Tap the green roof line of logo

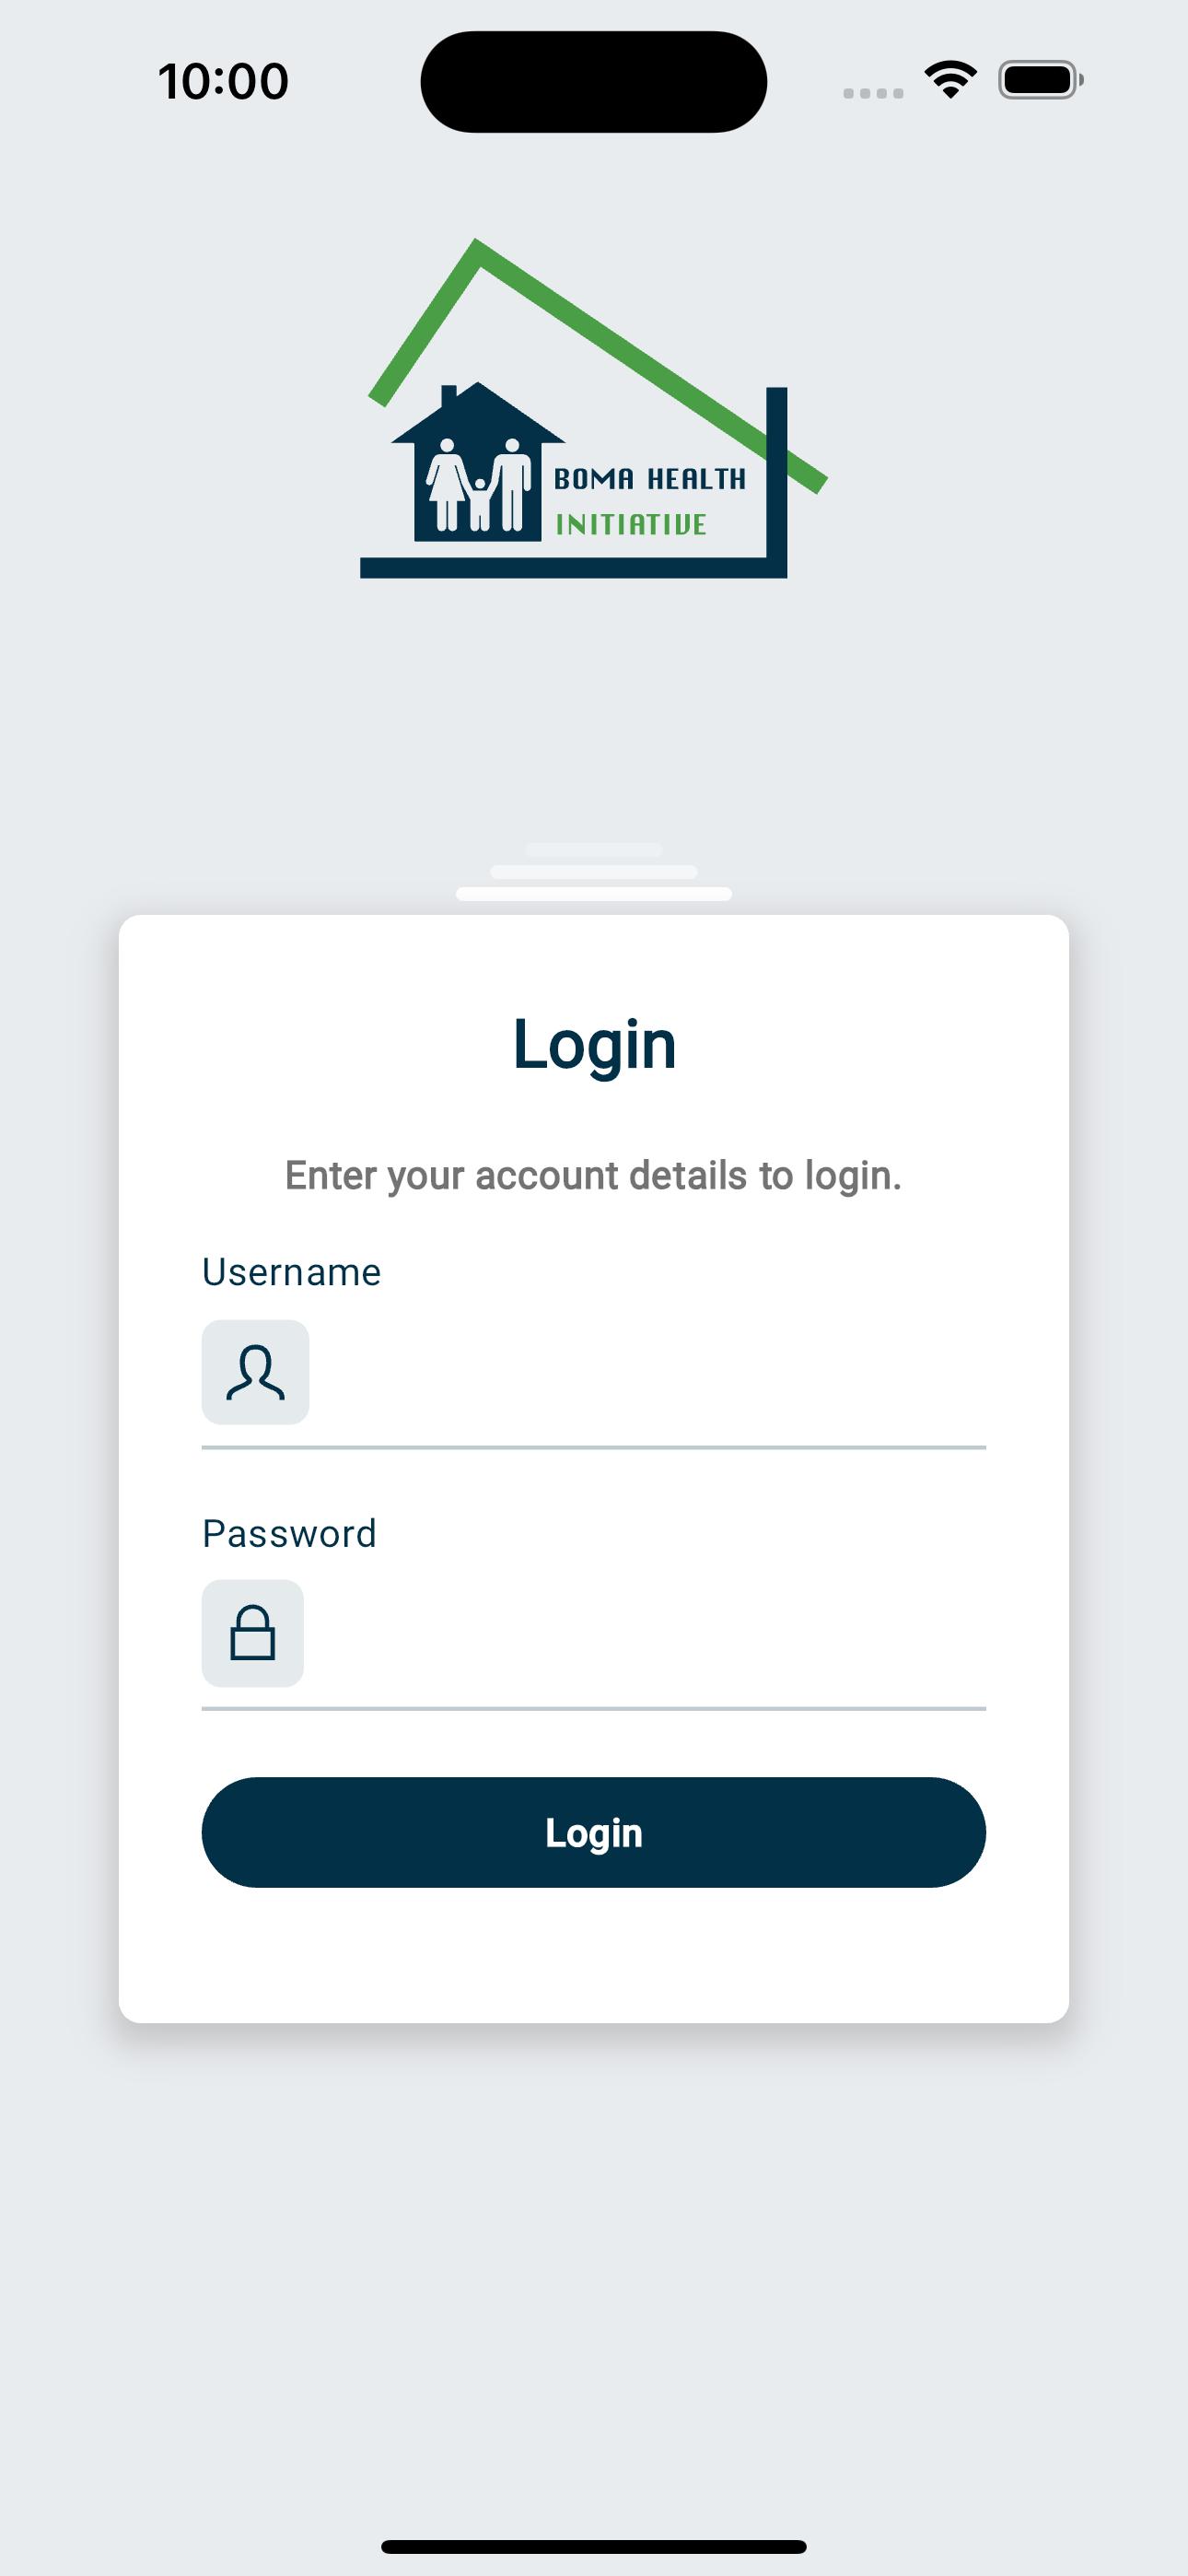[598, 366]
